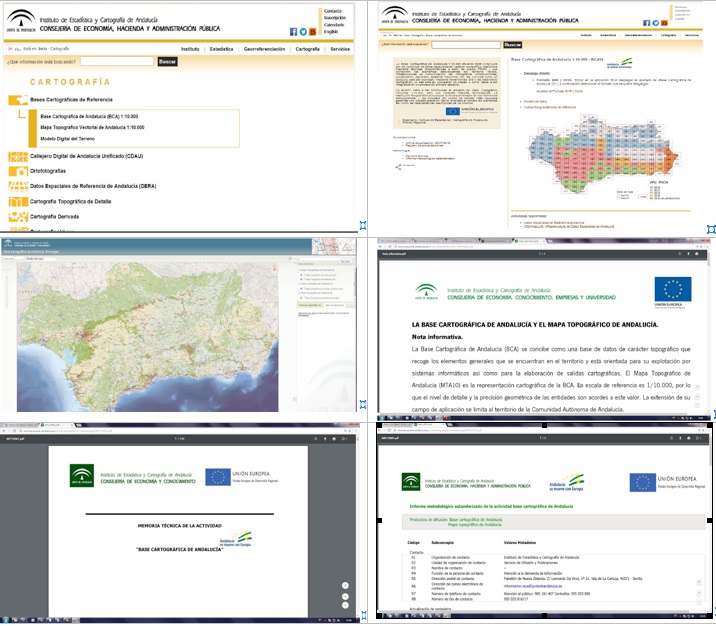
Task: Click the Compartir share icon on BCA page
Action: point(398,167)
